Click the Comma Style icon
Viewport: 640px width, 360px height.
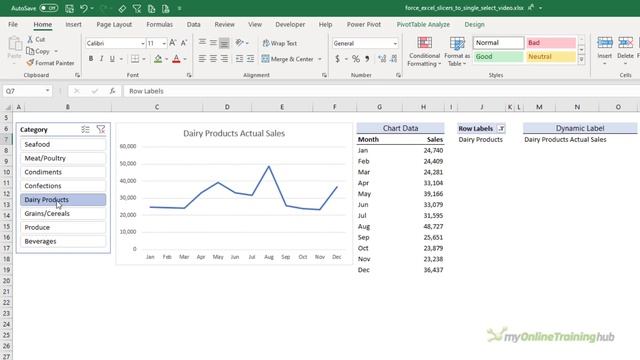tap(367, 59)
